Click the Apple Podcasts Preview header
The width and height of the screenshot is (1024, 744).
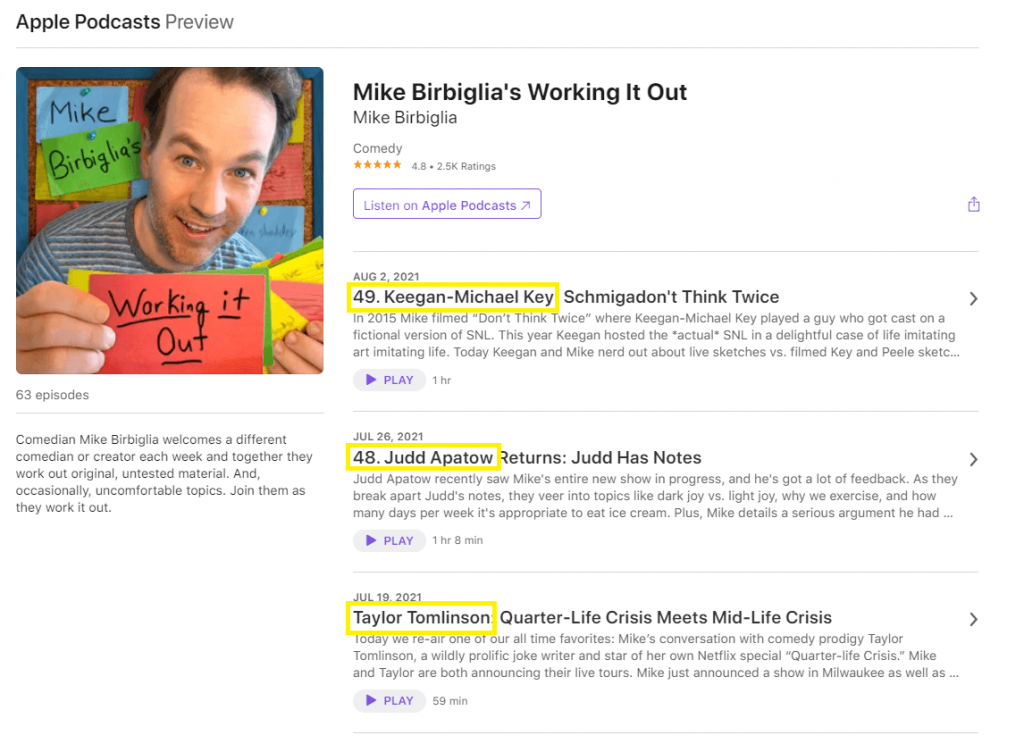tap(125, 22)
